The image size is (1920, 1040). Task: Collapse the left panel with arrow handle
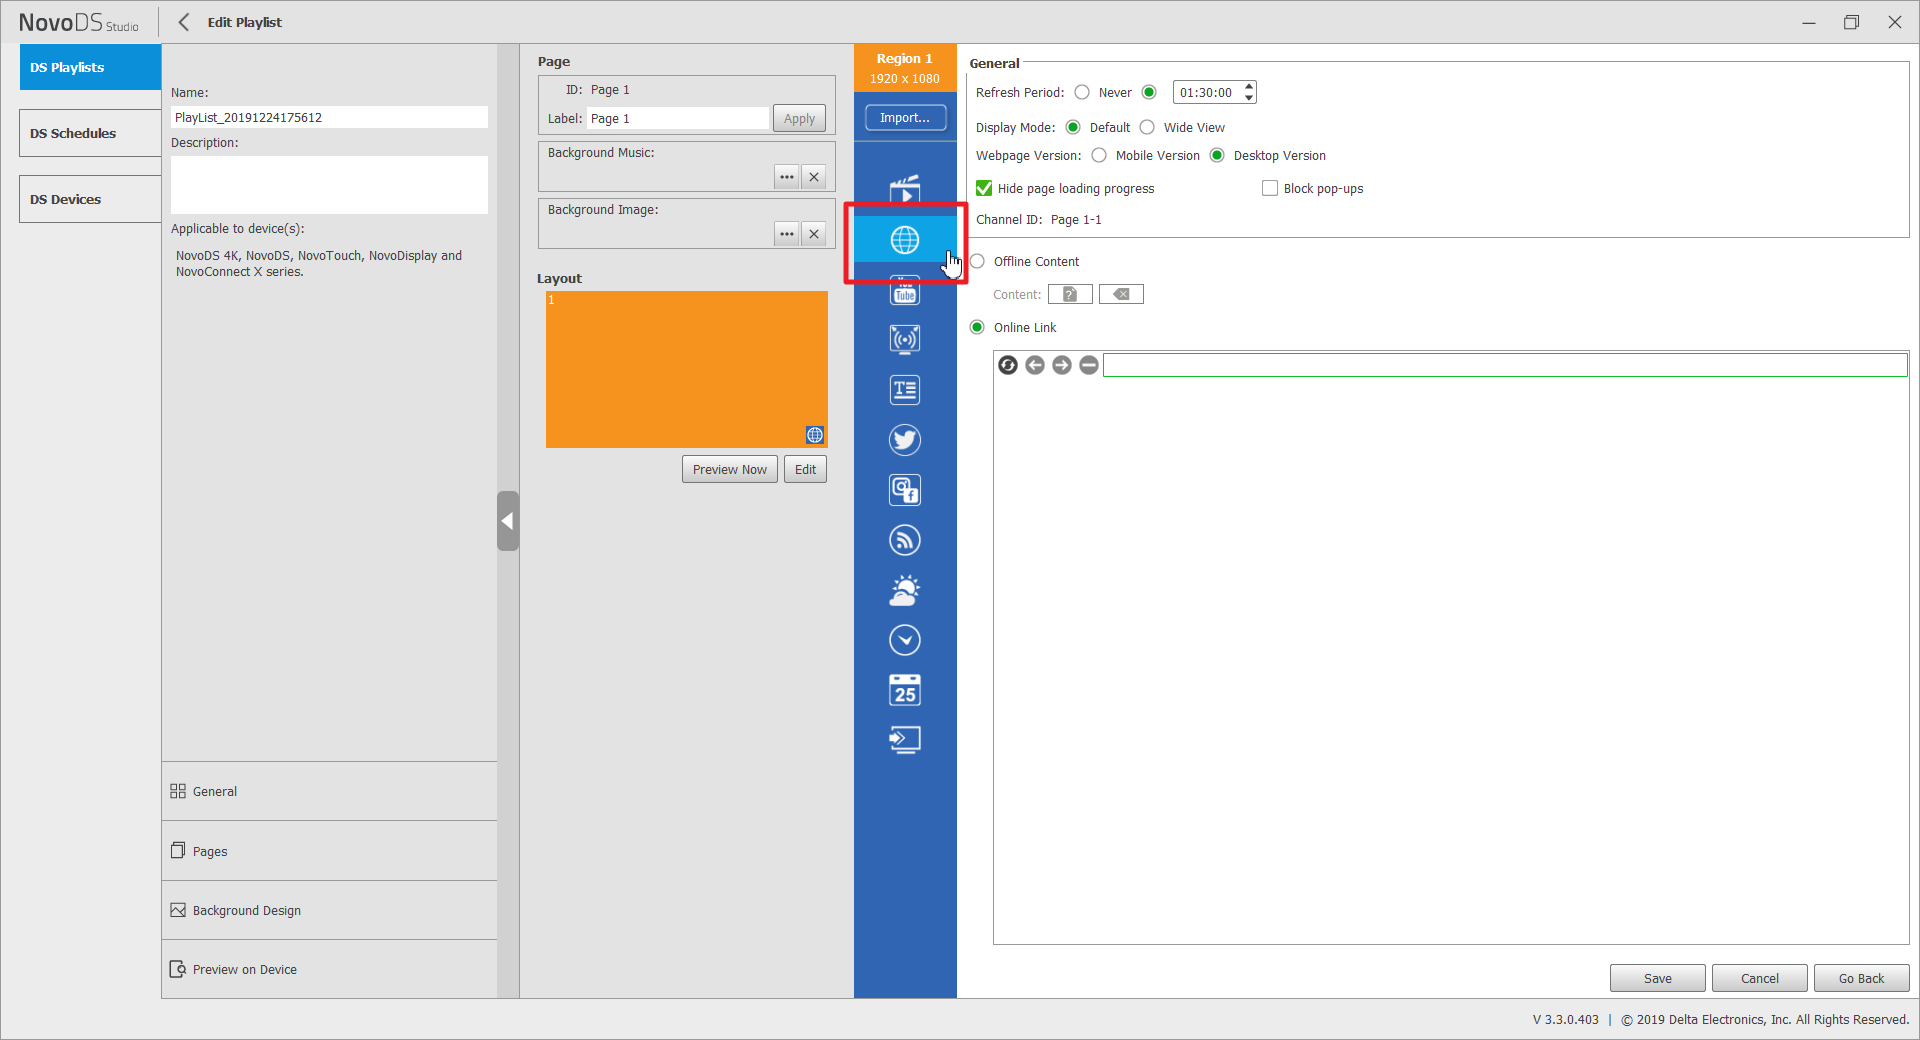tap(508, 521)
